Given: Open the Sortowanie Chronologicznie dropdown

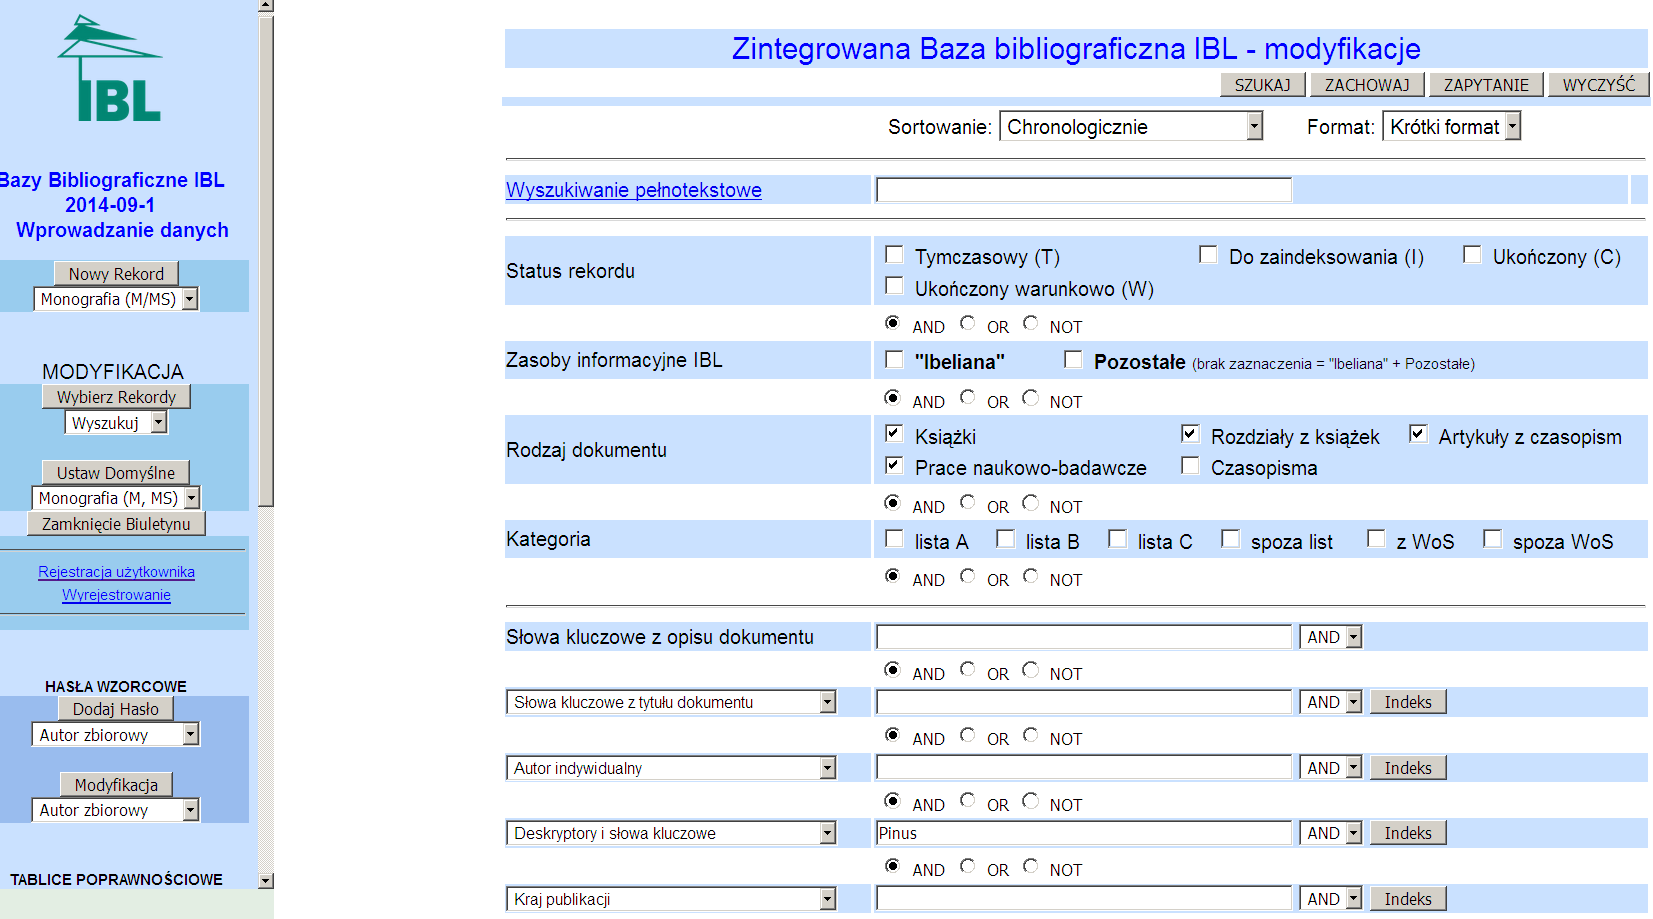Looking at the screenshot, I should coord(1131,127).
